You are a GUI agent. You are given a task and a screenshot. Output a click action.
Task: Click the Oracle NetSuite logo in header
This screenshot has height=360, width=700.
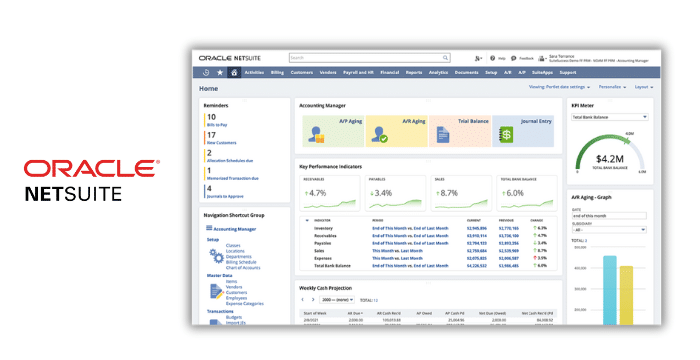[x=229, y=58]
